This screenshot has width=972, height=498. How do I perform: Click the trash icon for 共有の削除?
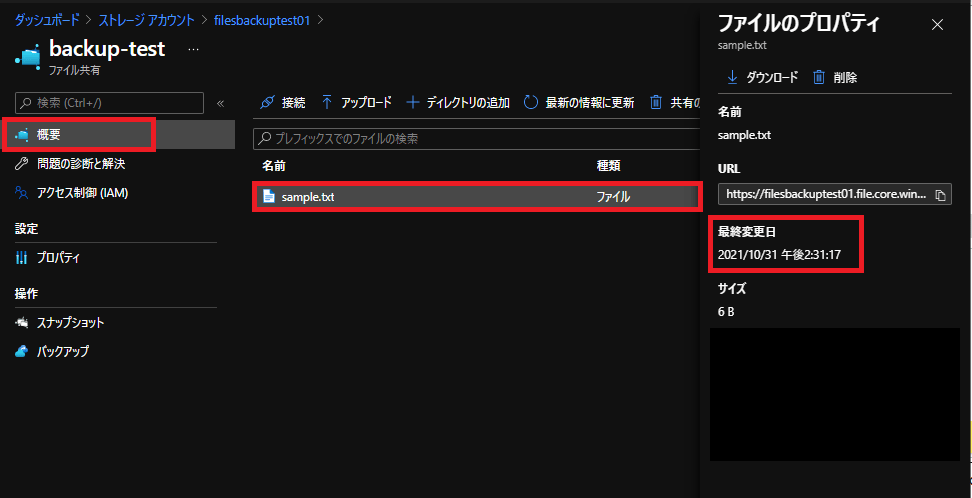656,103
